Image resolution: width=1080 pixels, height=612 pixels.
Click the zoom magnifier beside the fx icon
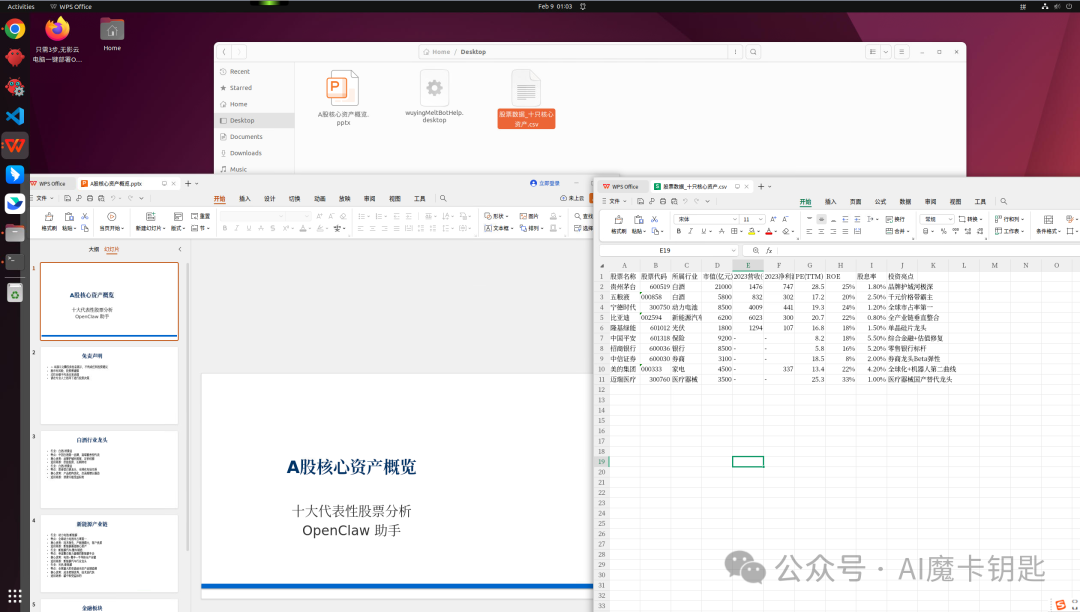756,251
